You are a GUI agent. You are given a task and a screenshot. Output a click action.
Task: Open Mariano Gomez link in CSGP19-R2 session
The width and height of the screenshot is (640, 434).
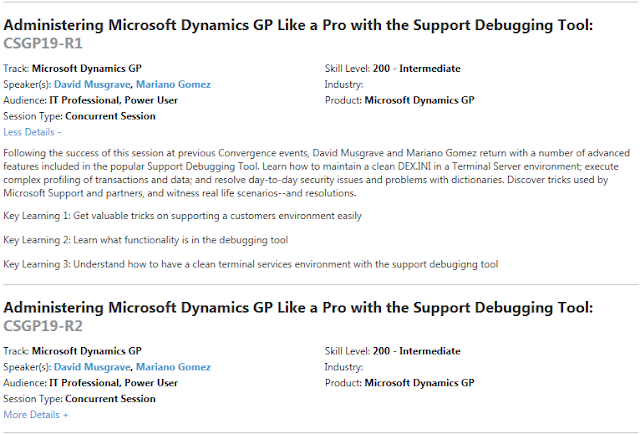click(x=173, y=367)
